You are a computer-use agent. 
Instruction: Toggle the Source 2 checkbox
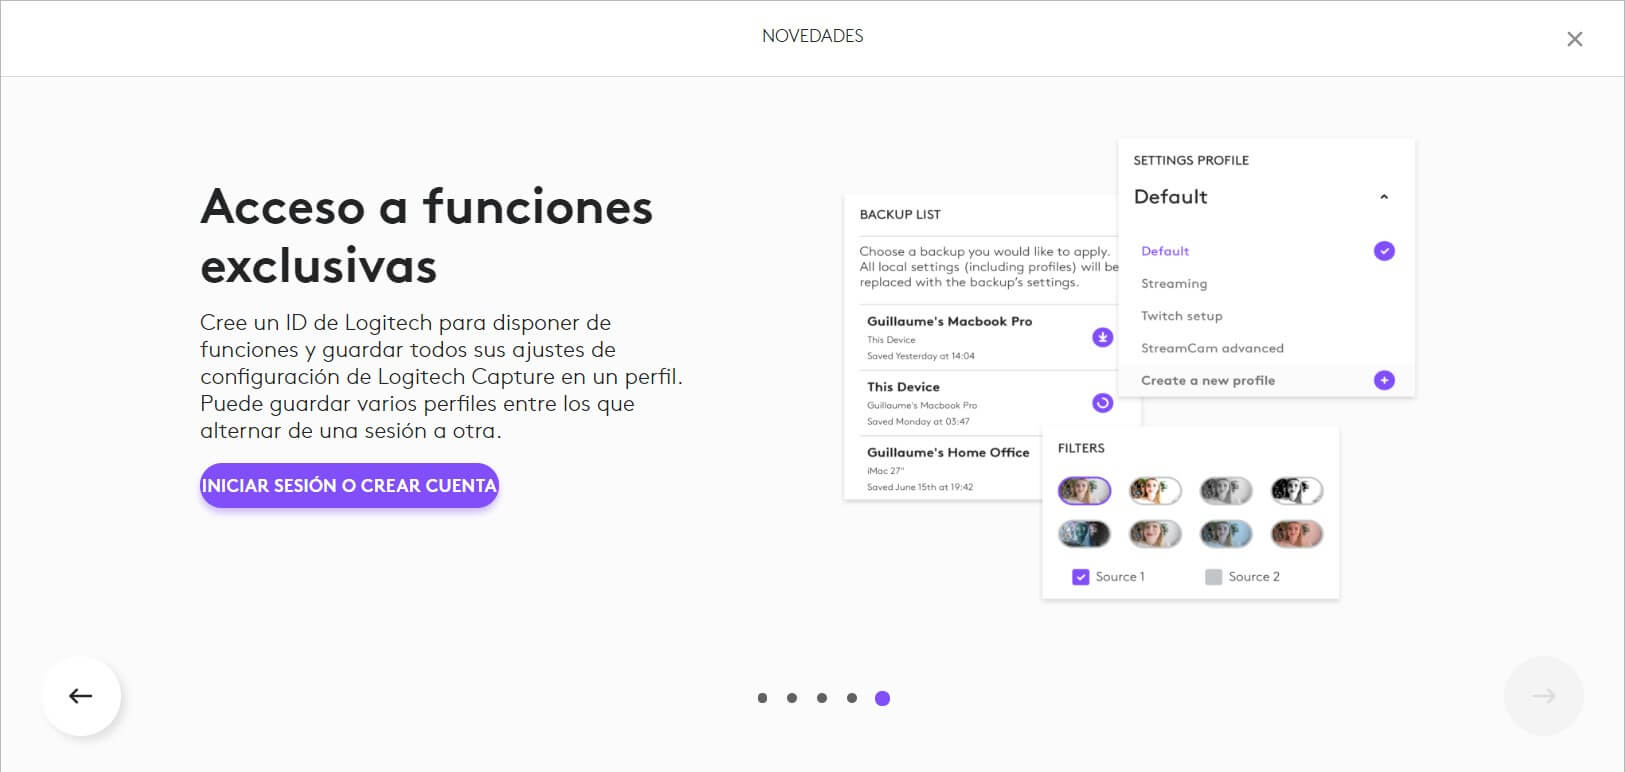pos(1213,577)
